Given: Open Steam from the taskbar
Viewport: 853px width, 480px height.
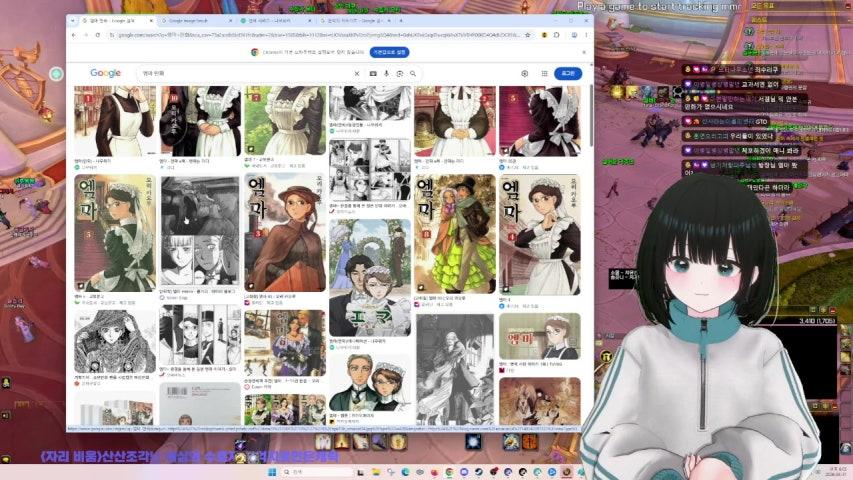Looking at the screenshot, I should click(x=479, y=472).
